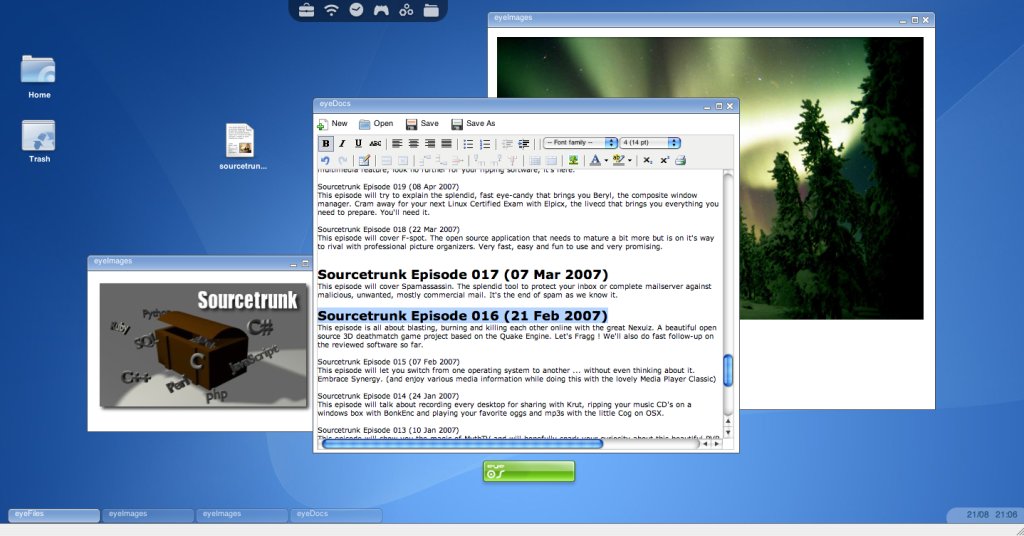The image size is (1024, 536).
Task: Click the aurora photo in eyeImages window
Action: point(710,178)
